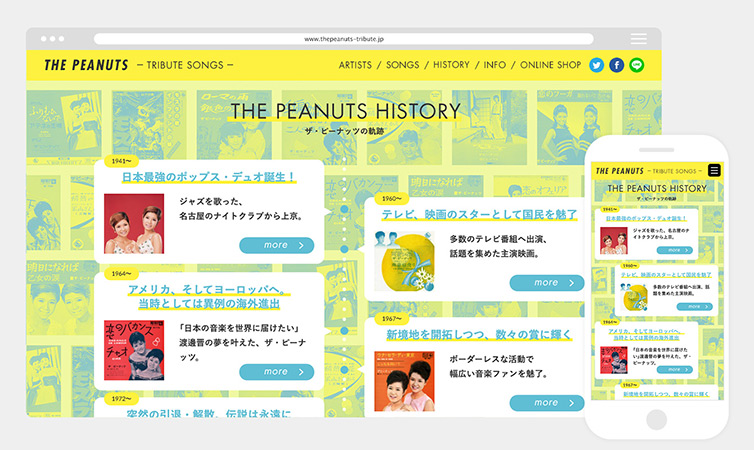
Task: Click more button in the 1941 card
Action: point(276,245)
